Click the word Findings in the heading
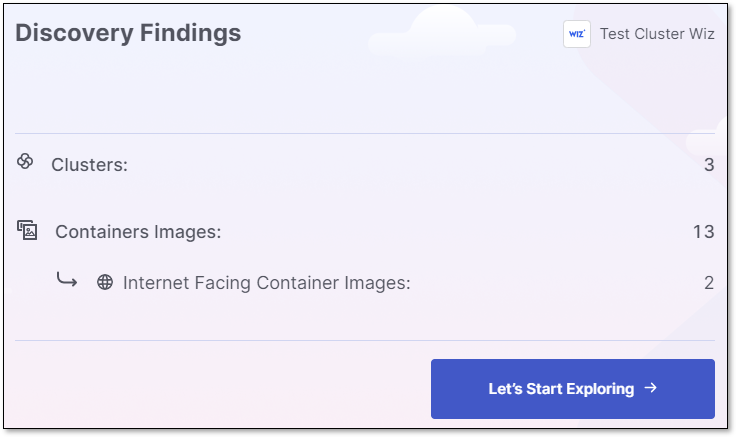The image size is (737, 438). click(190, 33)
